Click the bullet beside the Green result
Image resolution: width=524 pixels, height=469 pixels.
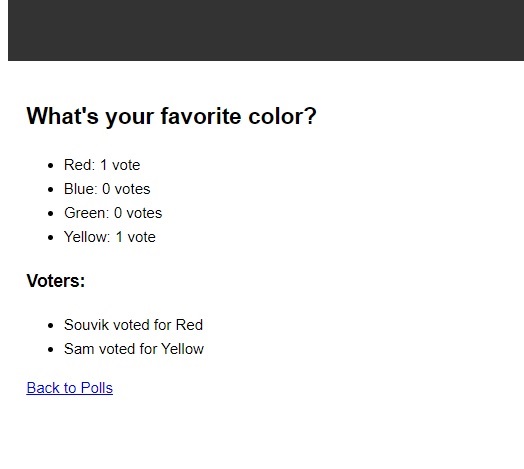click(50, 214)
